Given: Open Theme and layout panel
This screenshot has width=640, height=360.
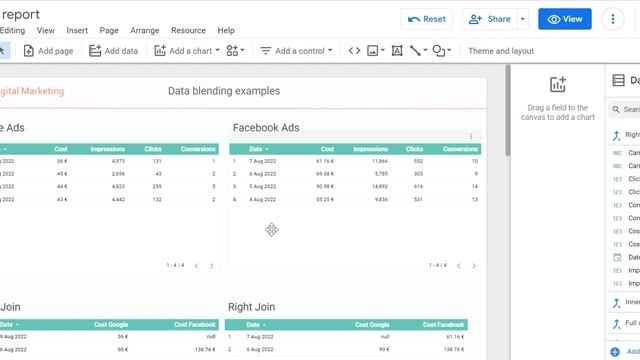Looking at the screenshot, I should pos(501,51).
